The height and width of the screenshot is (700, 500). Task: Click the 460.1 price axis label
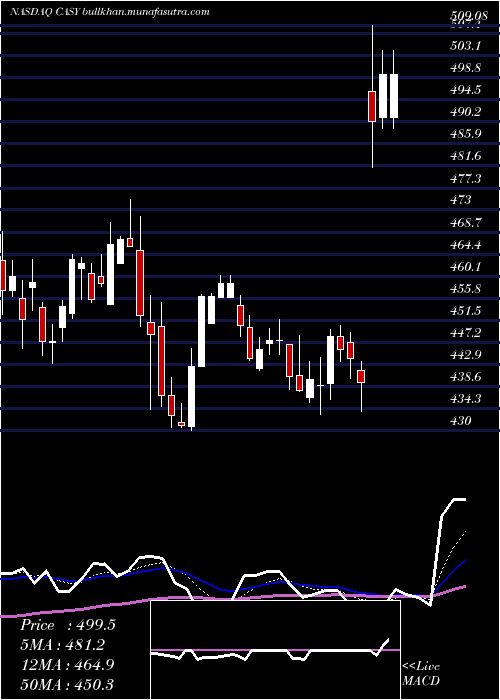(x=465, y=267)
